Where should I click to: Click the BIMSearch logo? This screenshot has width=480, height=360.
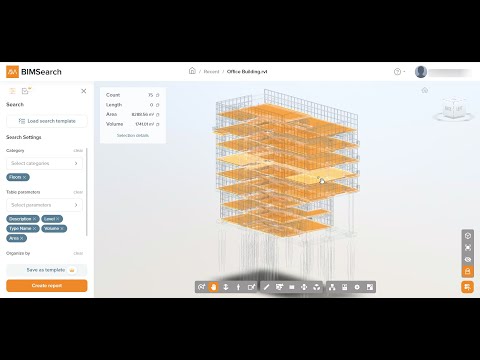point(34,72)
